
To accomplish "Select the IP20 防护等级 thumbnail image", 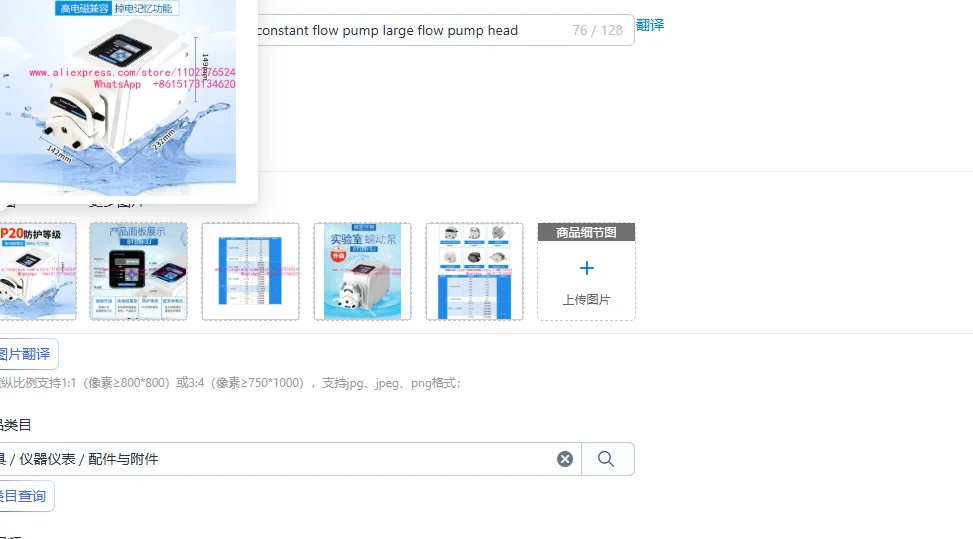I will tap(38, 272).
